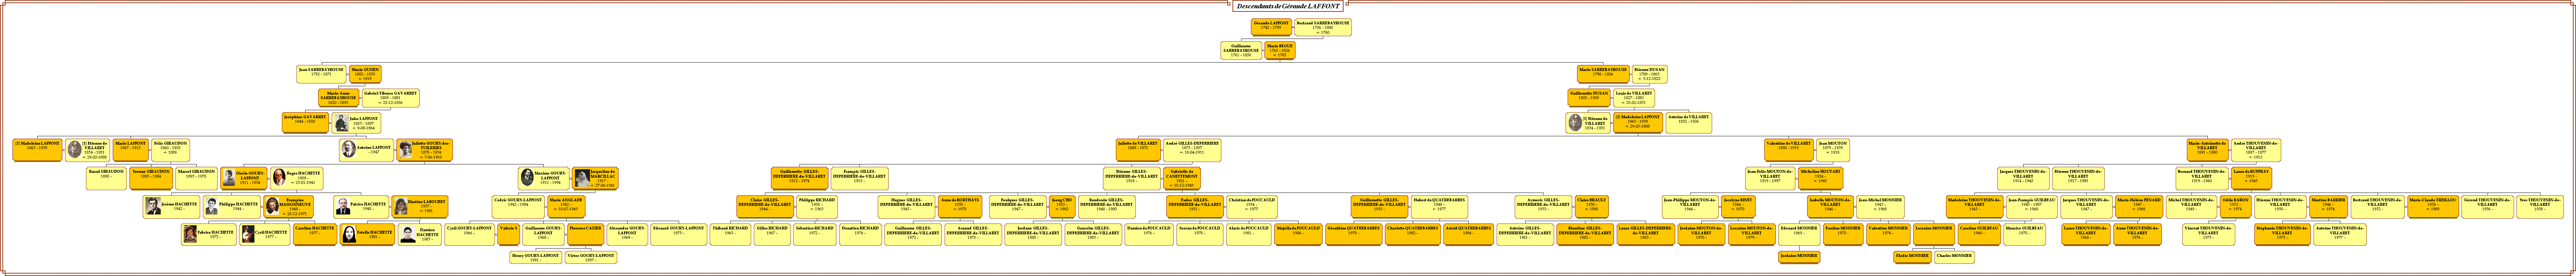The height and width of the screenshot is (276, 2576).
Task: Click the Marcel GIRAUDON box
Action: [x=196, y=178]
